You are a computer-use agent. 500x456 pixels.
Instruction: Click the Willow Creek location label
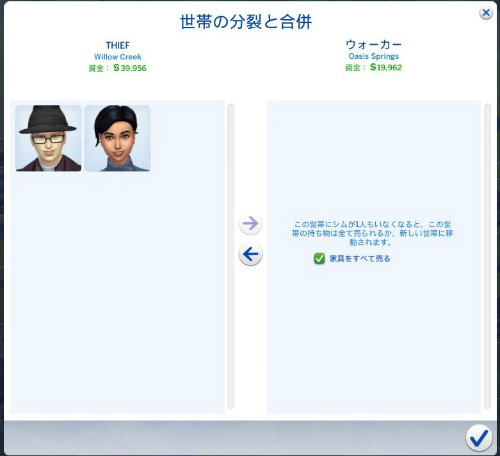click(x=118, y=57)
